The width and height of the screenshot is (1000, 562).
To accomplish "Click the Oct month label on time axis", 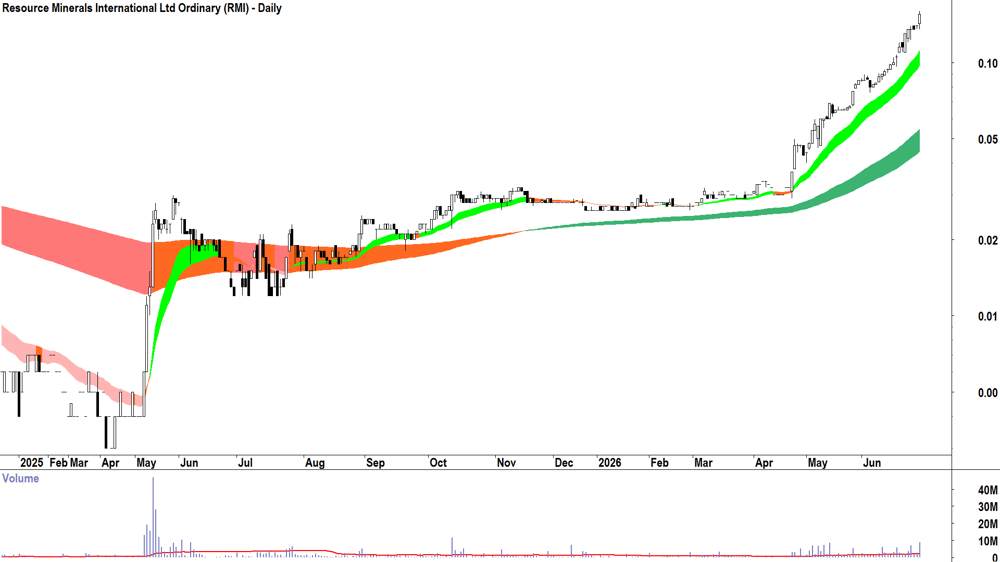I will 438,463.
